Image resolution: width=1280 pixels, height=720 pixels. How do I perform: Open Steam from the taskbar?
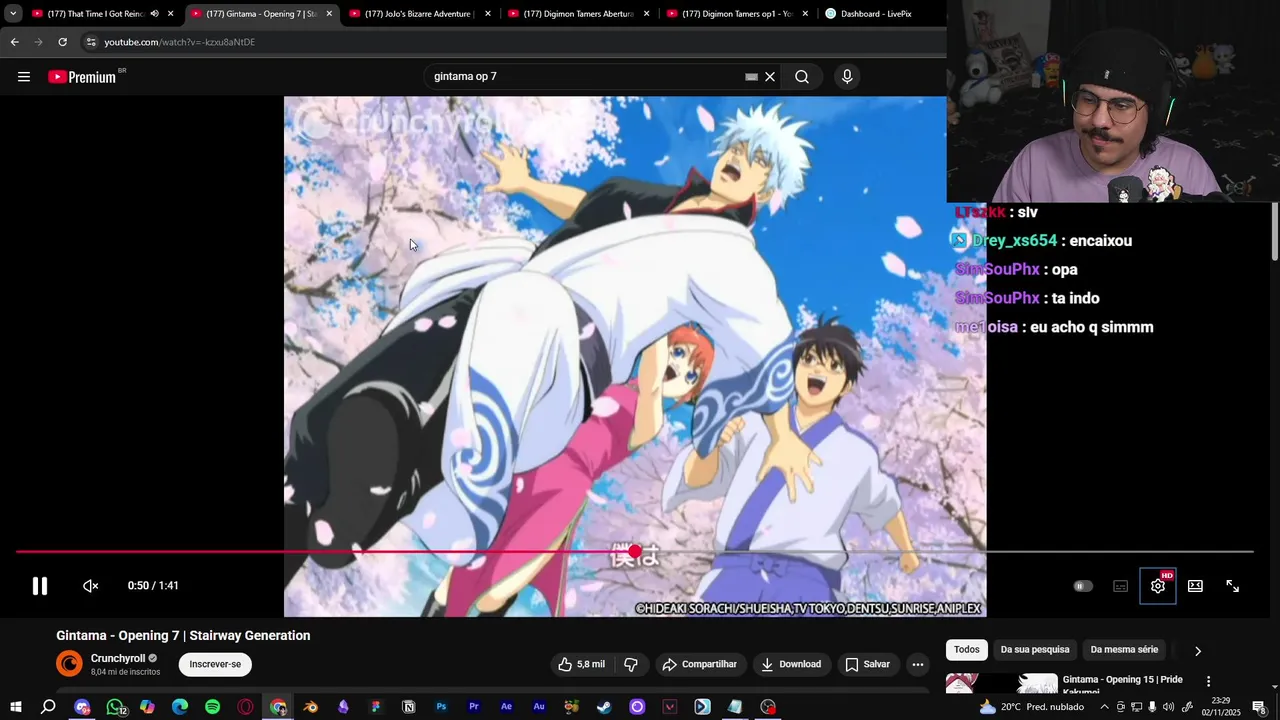[x=604, y=707]
